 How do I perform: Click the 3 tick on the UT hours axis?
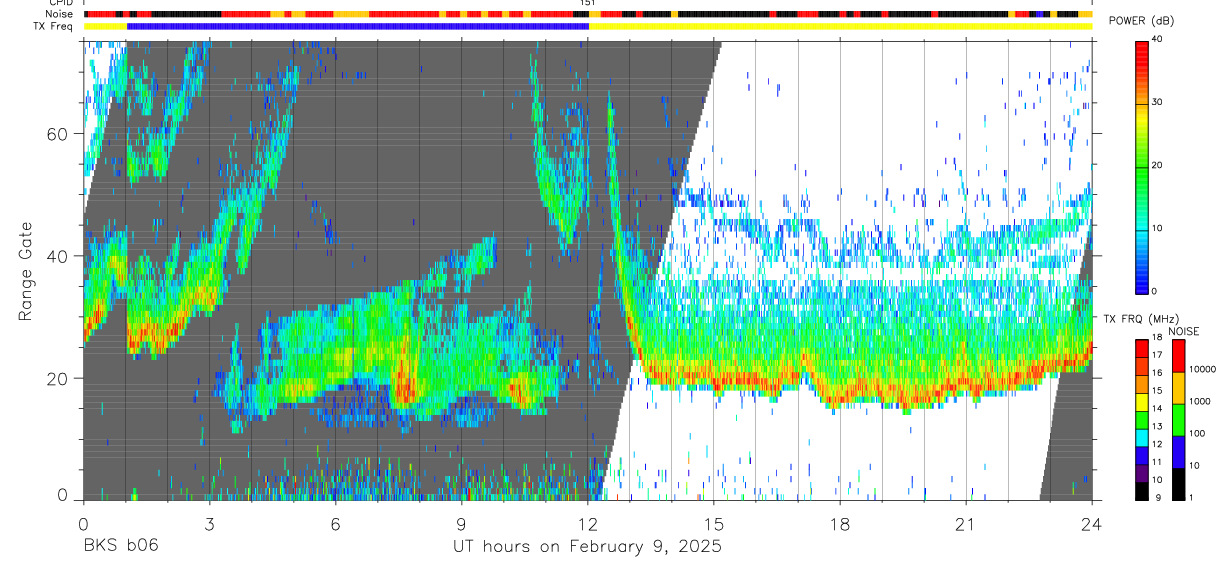(209, 524)
